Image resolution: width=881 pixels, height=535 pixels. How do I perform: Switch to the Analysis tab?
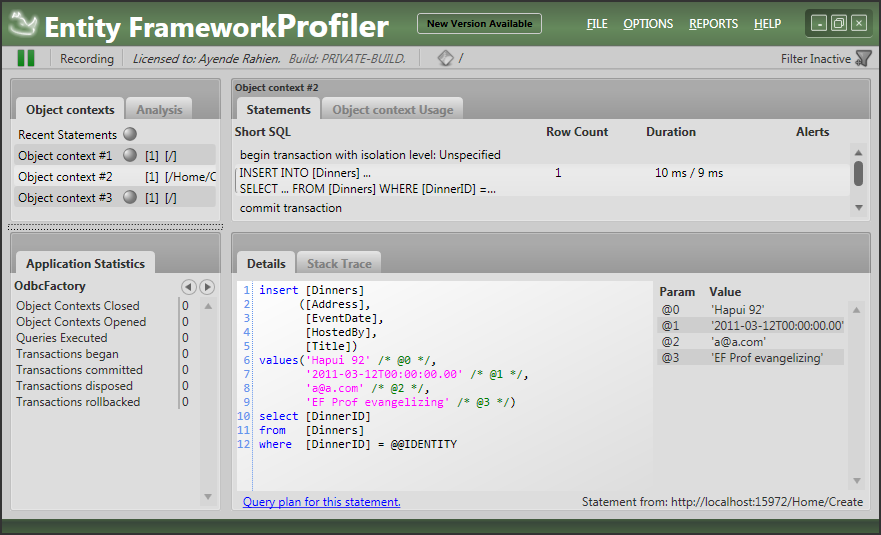point(159,109)
